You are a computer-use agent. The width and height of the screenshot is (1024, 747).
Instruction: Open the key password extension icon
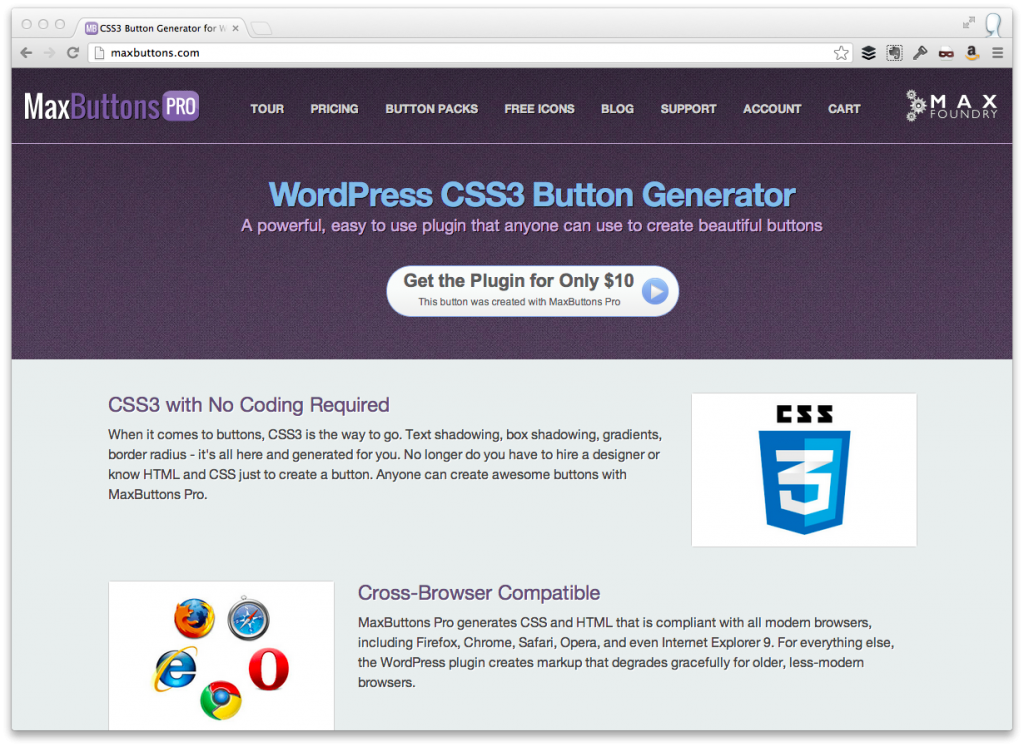pos(920,53)
